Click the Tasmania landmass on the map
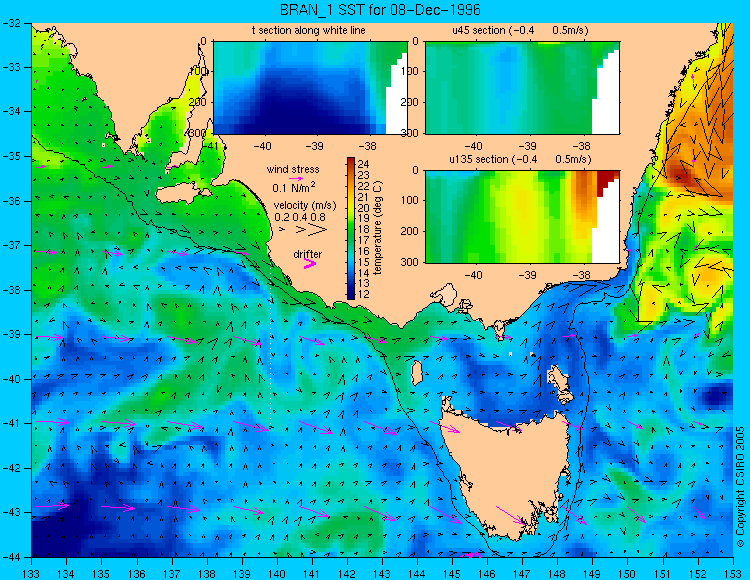 [x=505, y=471]
